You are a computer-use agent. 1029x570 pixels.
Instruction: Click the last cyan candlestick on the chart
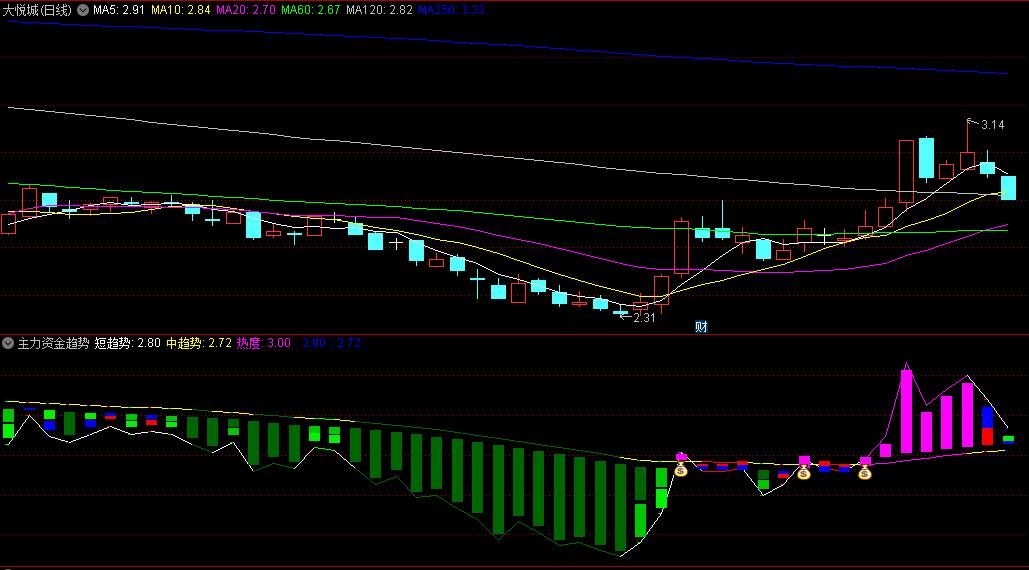1008,188
